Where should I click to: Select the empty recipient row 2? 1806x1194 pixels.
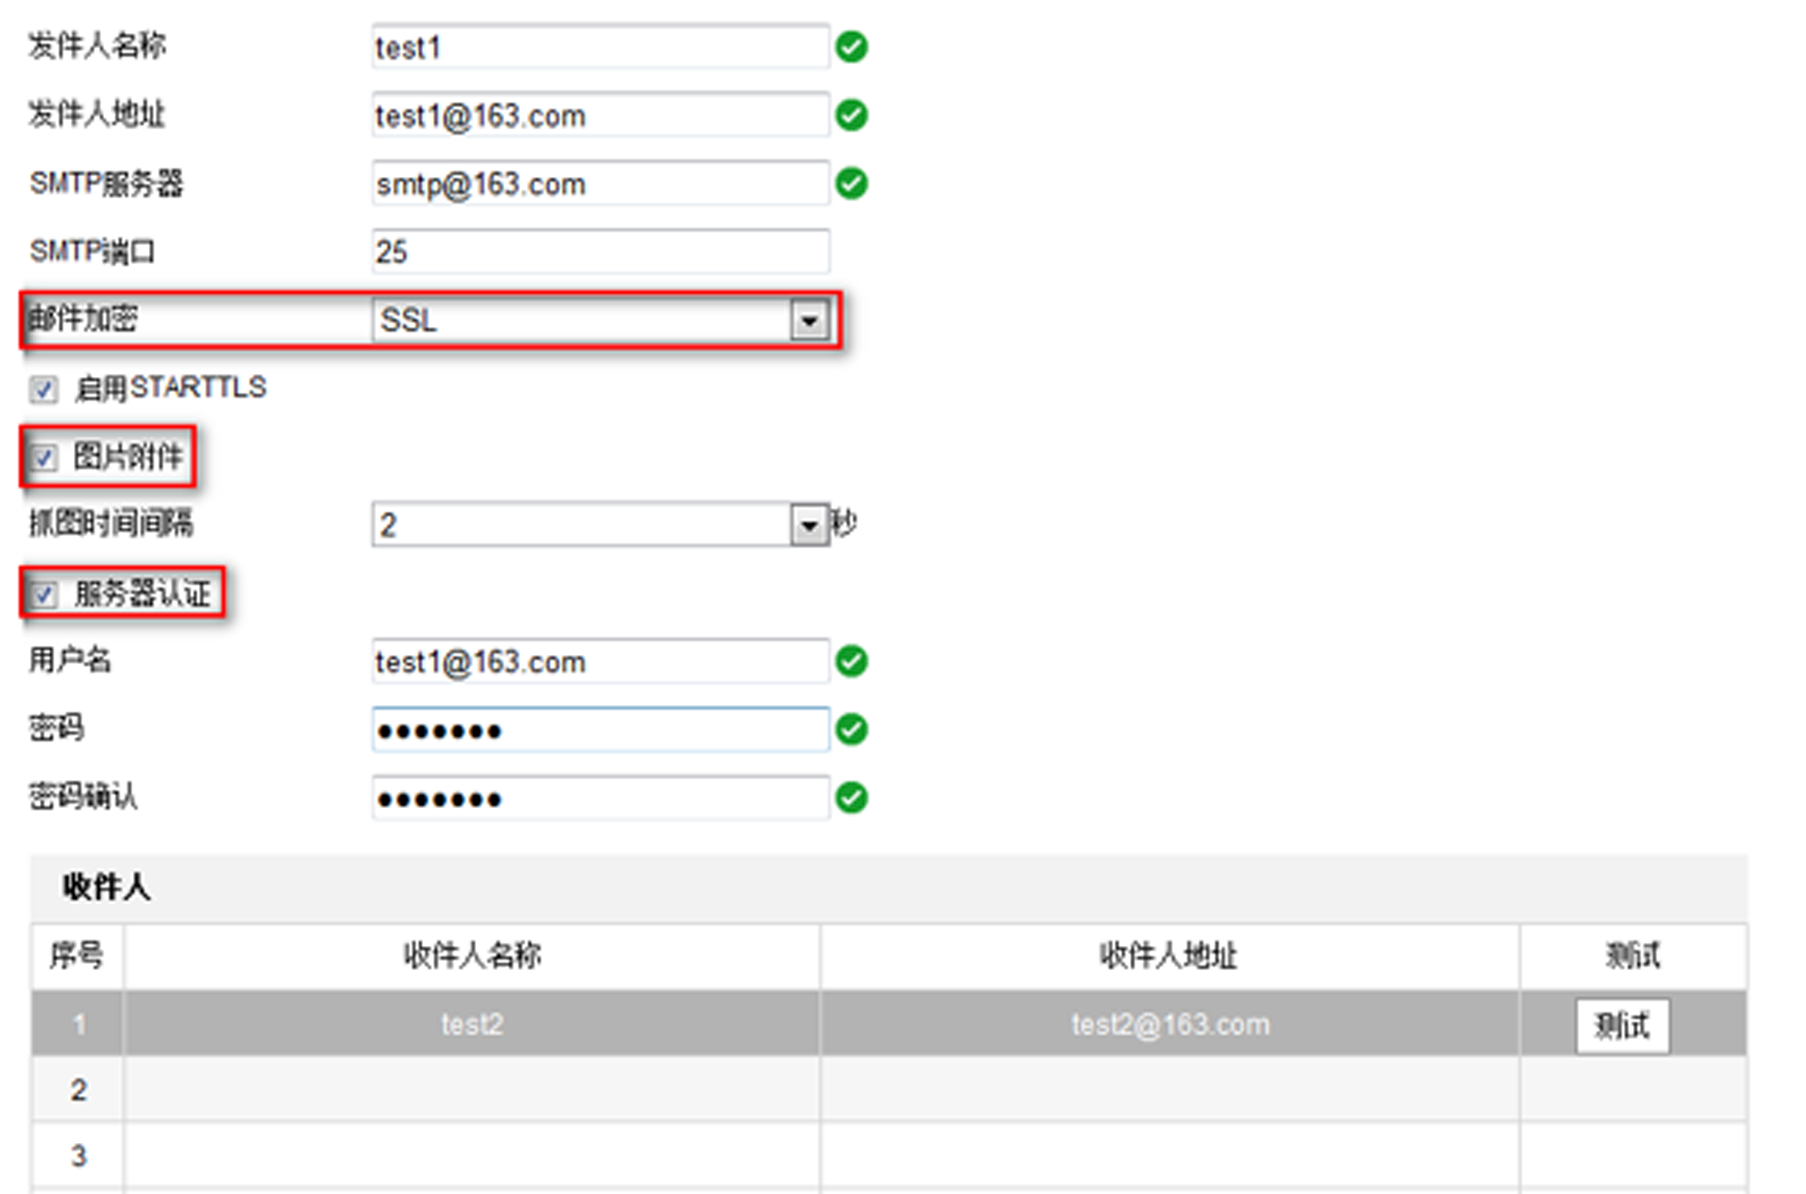[472, 1089]
